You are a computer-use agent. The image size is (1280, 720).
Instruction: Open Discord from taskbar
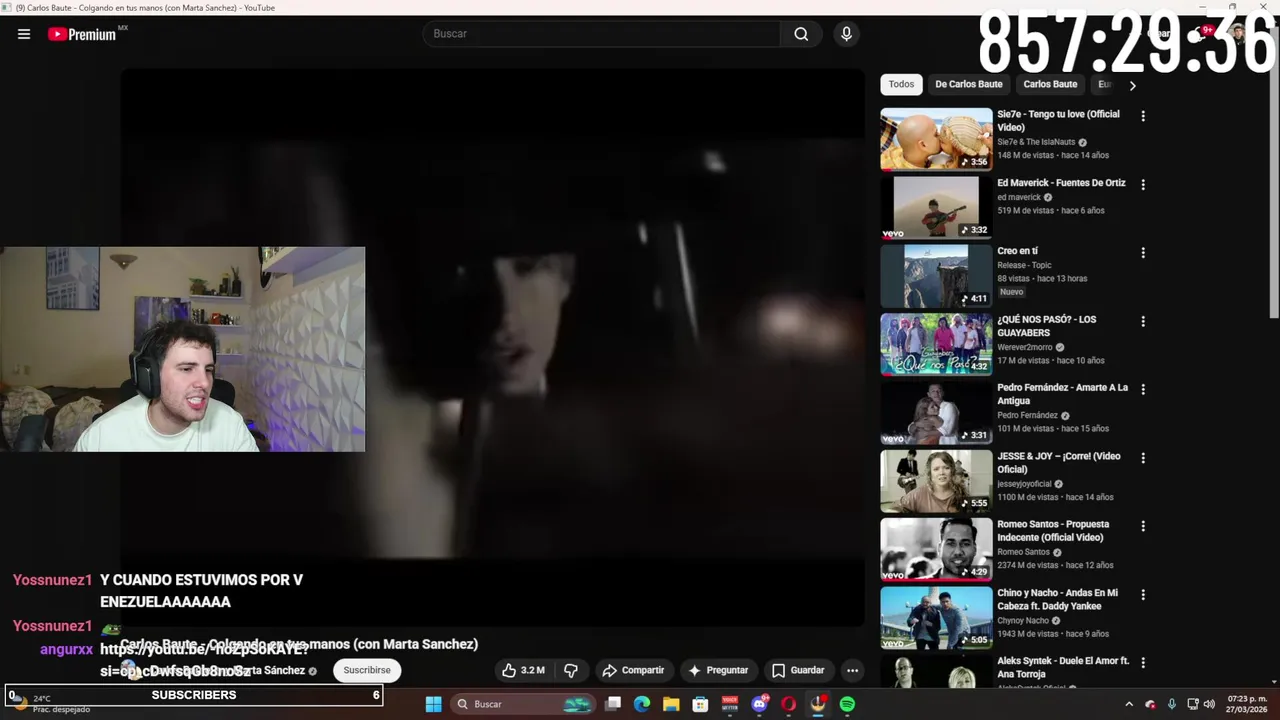(759, 704)
